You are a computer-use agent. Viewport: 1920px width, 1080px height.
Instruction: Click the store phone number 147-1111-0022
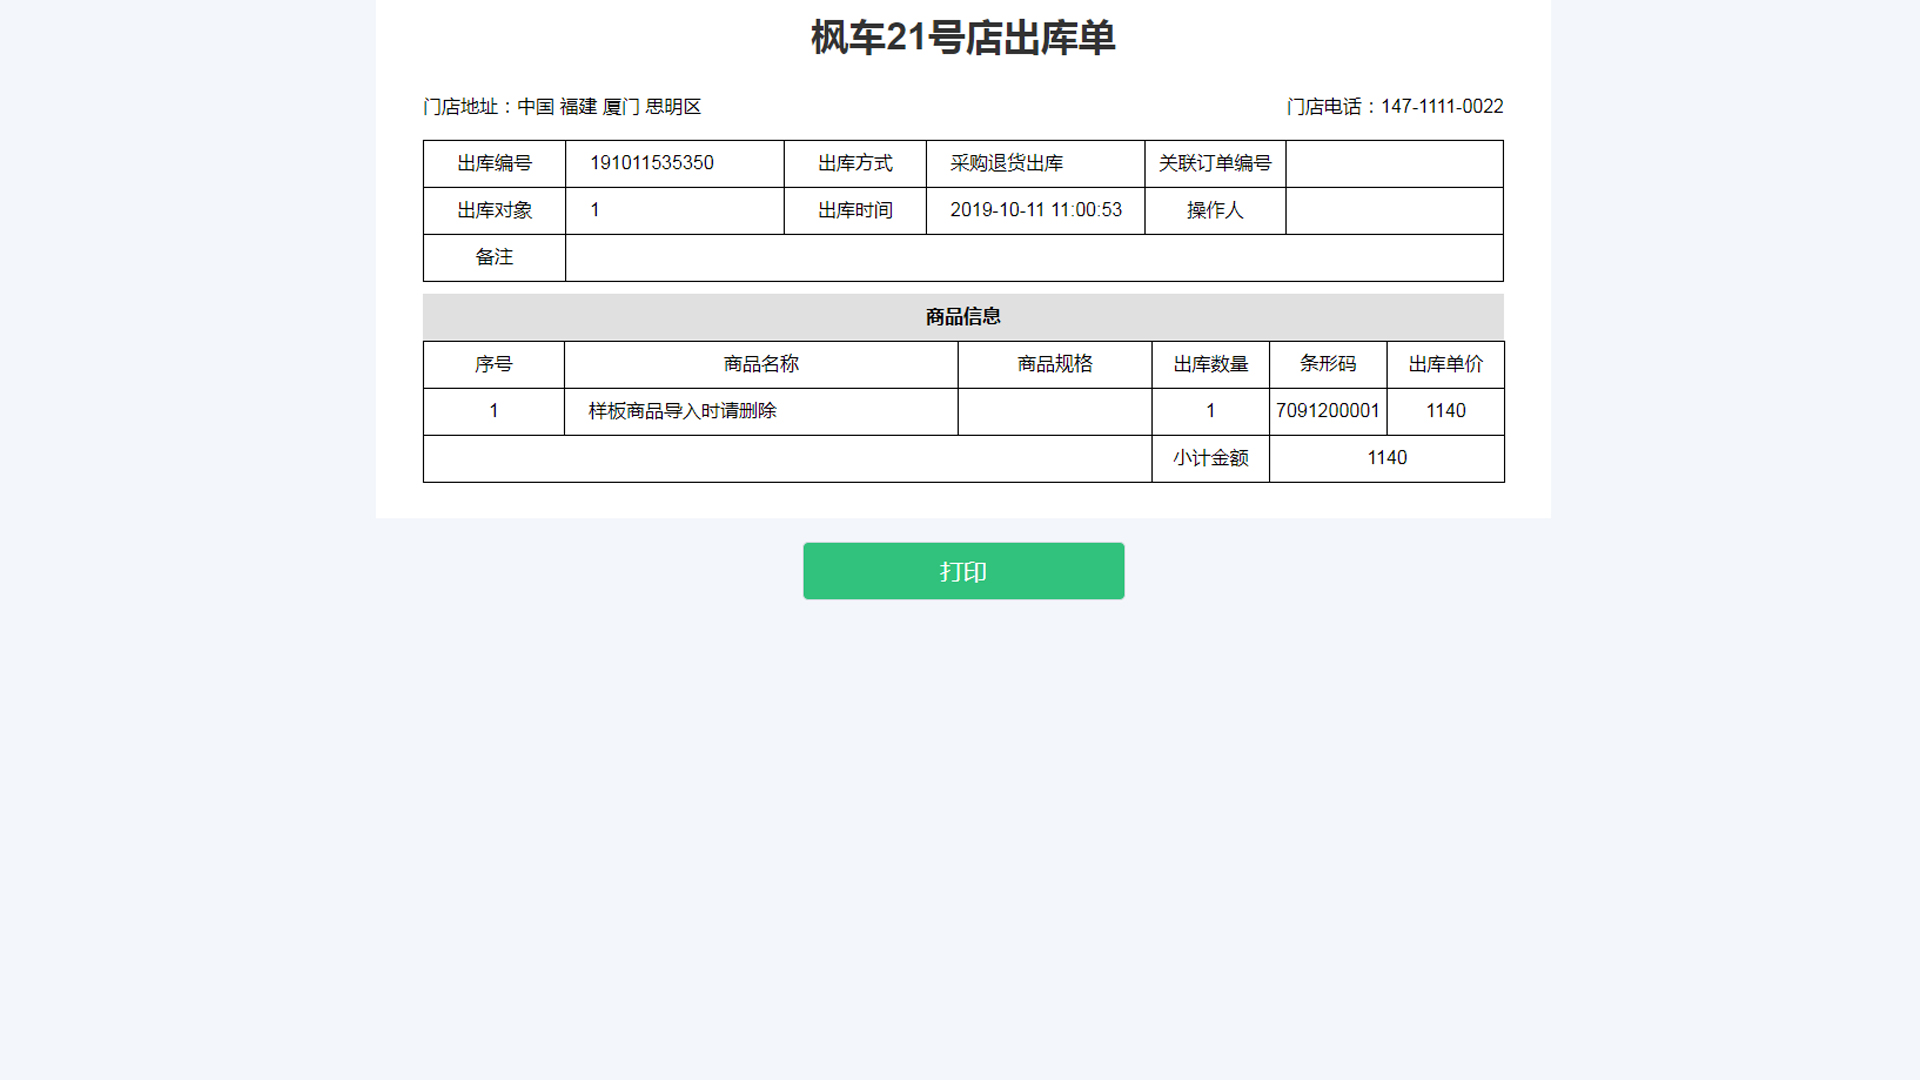(1441, 107)
